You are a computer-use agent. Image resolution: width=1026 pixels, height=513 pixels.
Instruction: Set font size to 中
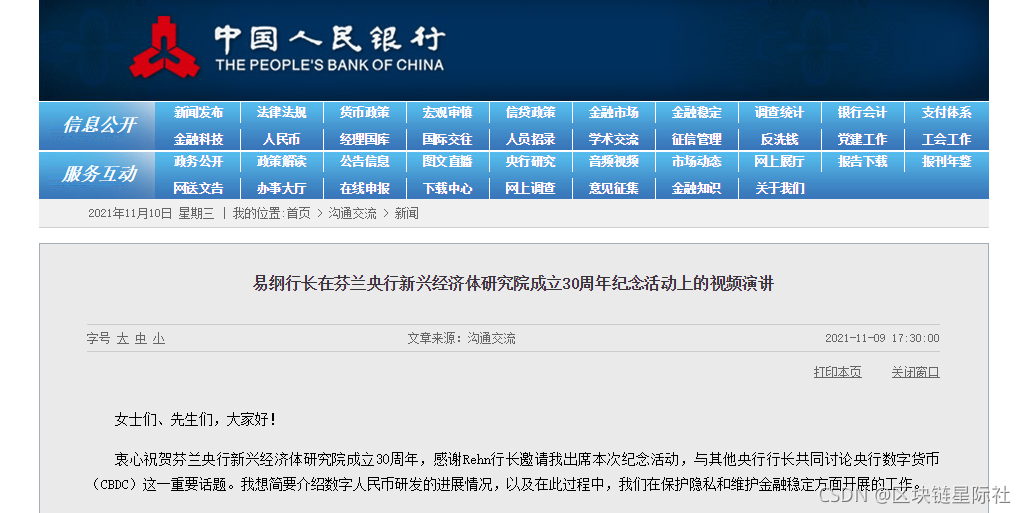pos(141,338)
